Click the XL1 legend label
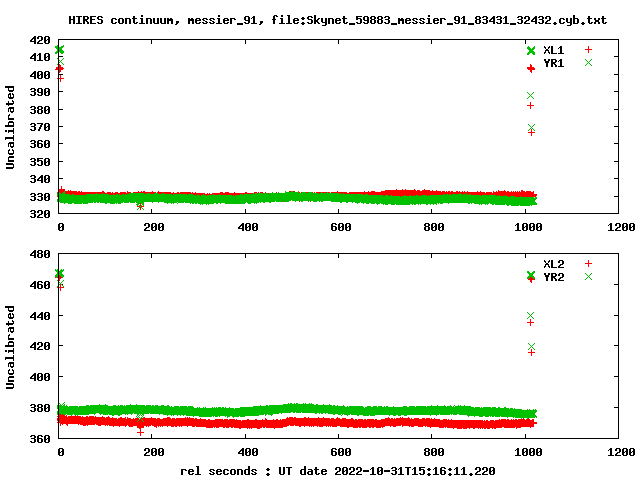The height and width of the screenshot is (480, 640). [x=553, y=50]
